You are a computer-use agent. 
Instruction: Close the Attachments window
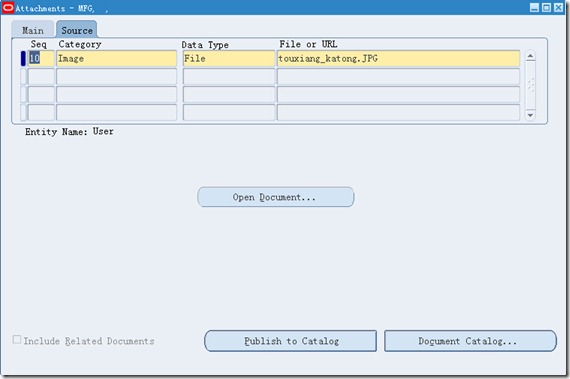pos(558,8)
